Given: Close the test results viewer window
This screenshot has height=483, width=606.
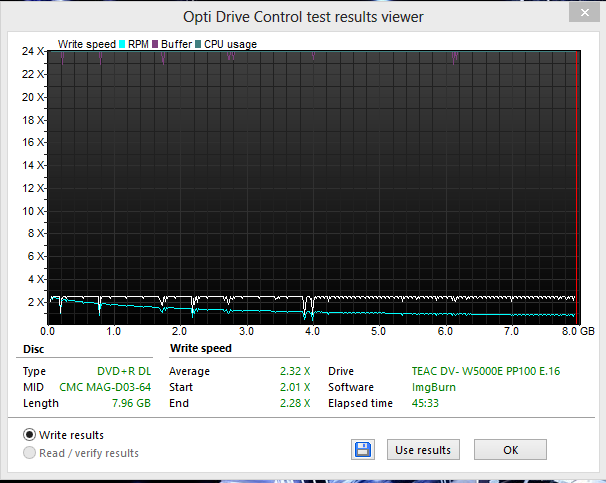Looking at the screenshot, I should pyautogui.click(x=584, y=13).
